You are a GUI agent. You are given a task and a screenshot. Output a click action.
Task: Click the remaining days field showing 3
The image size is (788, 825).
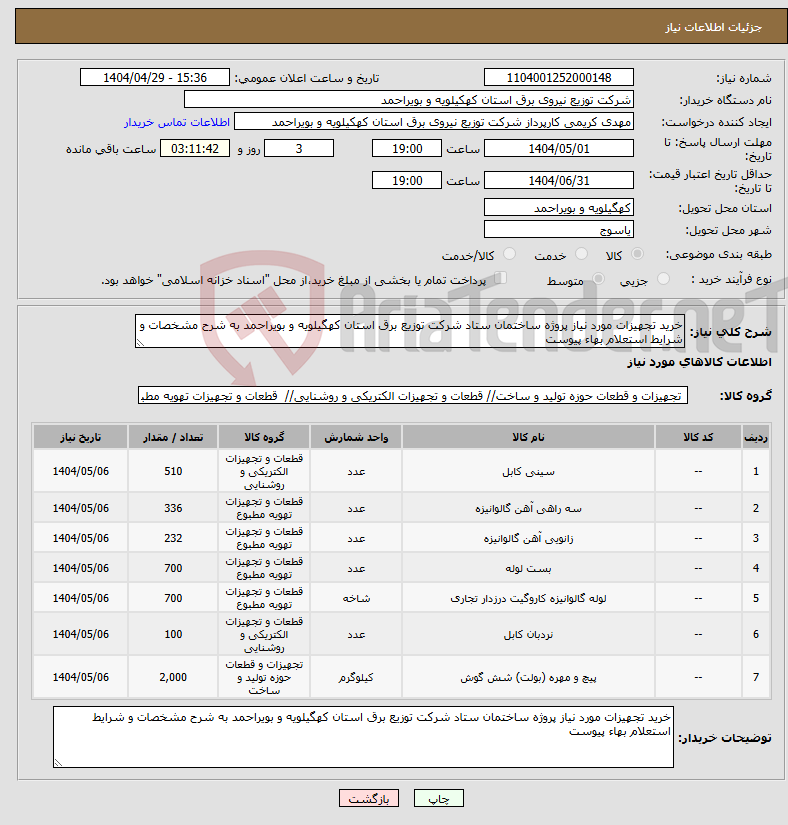pos(299,148)
